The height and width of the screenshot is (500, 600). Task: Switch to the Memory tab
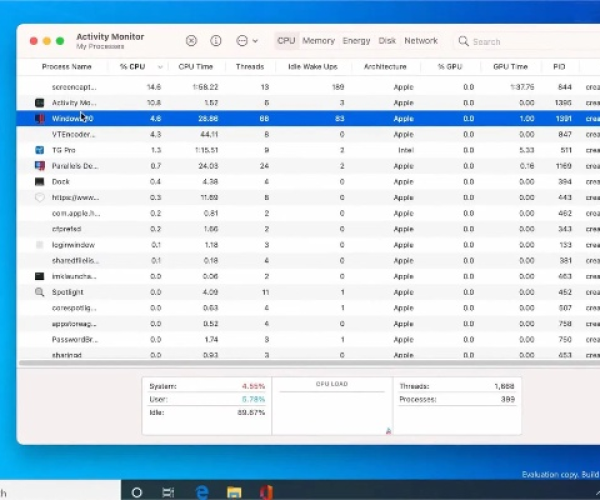point(318,41)
